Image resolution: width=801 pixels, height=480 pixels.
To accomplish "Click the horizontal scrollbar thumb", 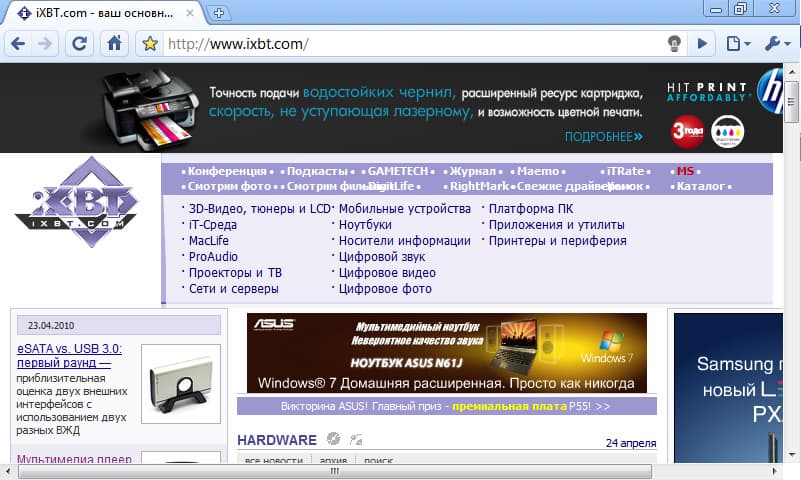I will [x=335, y=471].
